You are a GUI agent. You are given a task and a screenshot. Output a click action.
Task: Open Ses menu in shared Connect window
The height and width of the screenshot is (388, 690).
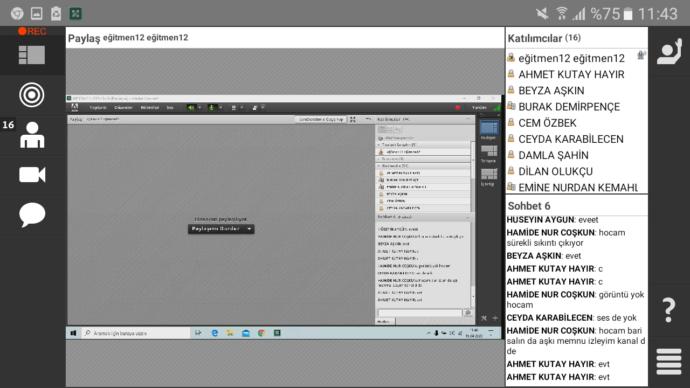point(170,107)
